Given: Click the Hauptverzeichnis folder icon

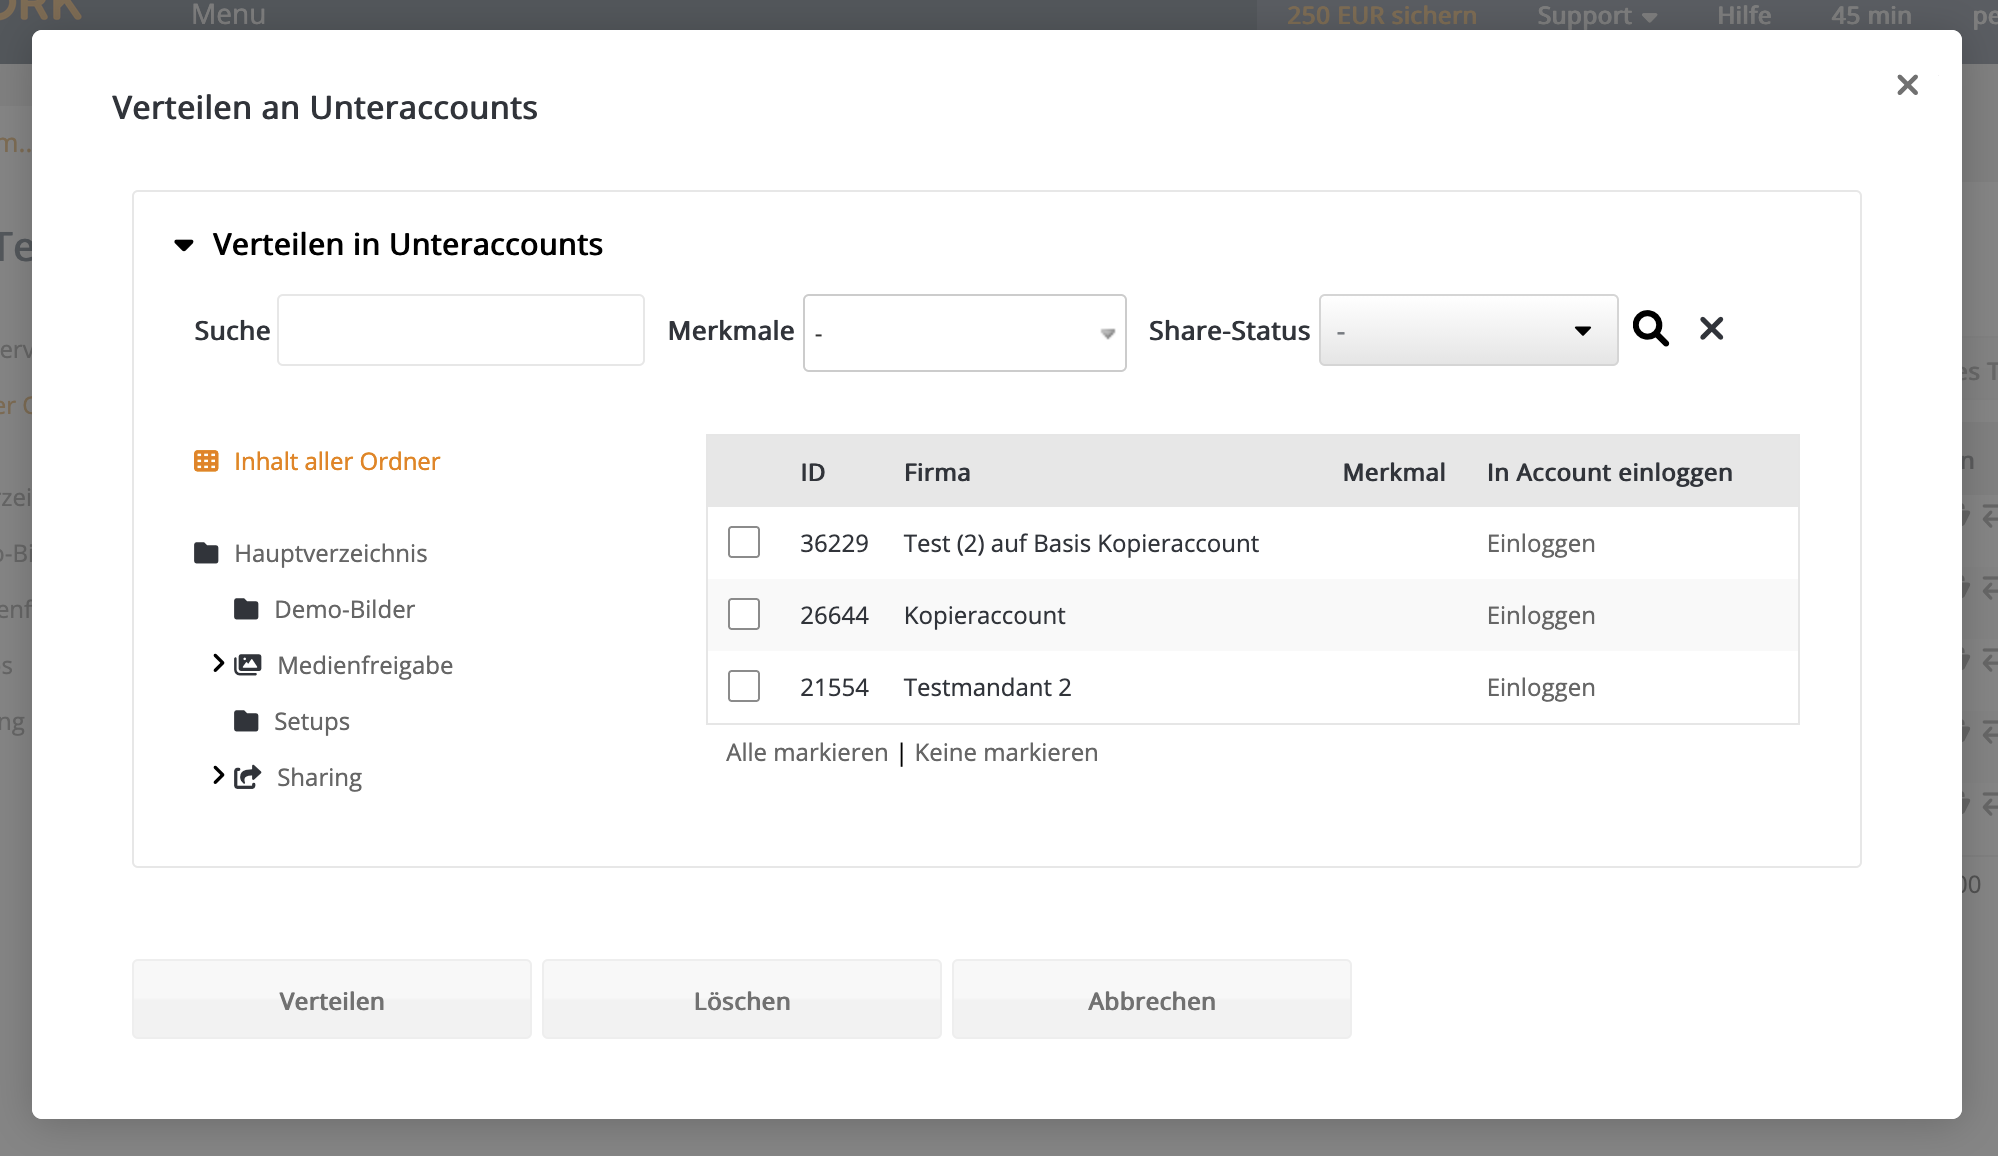Looking at the screenshot, I should (206, 553).
